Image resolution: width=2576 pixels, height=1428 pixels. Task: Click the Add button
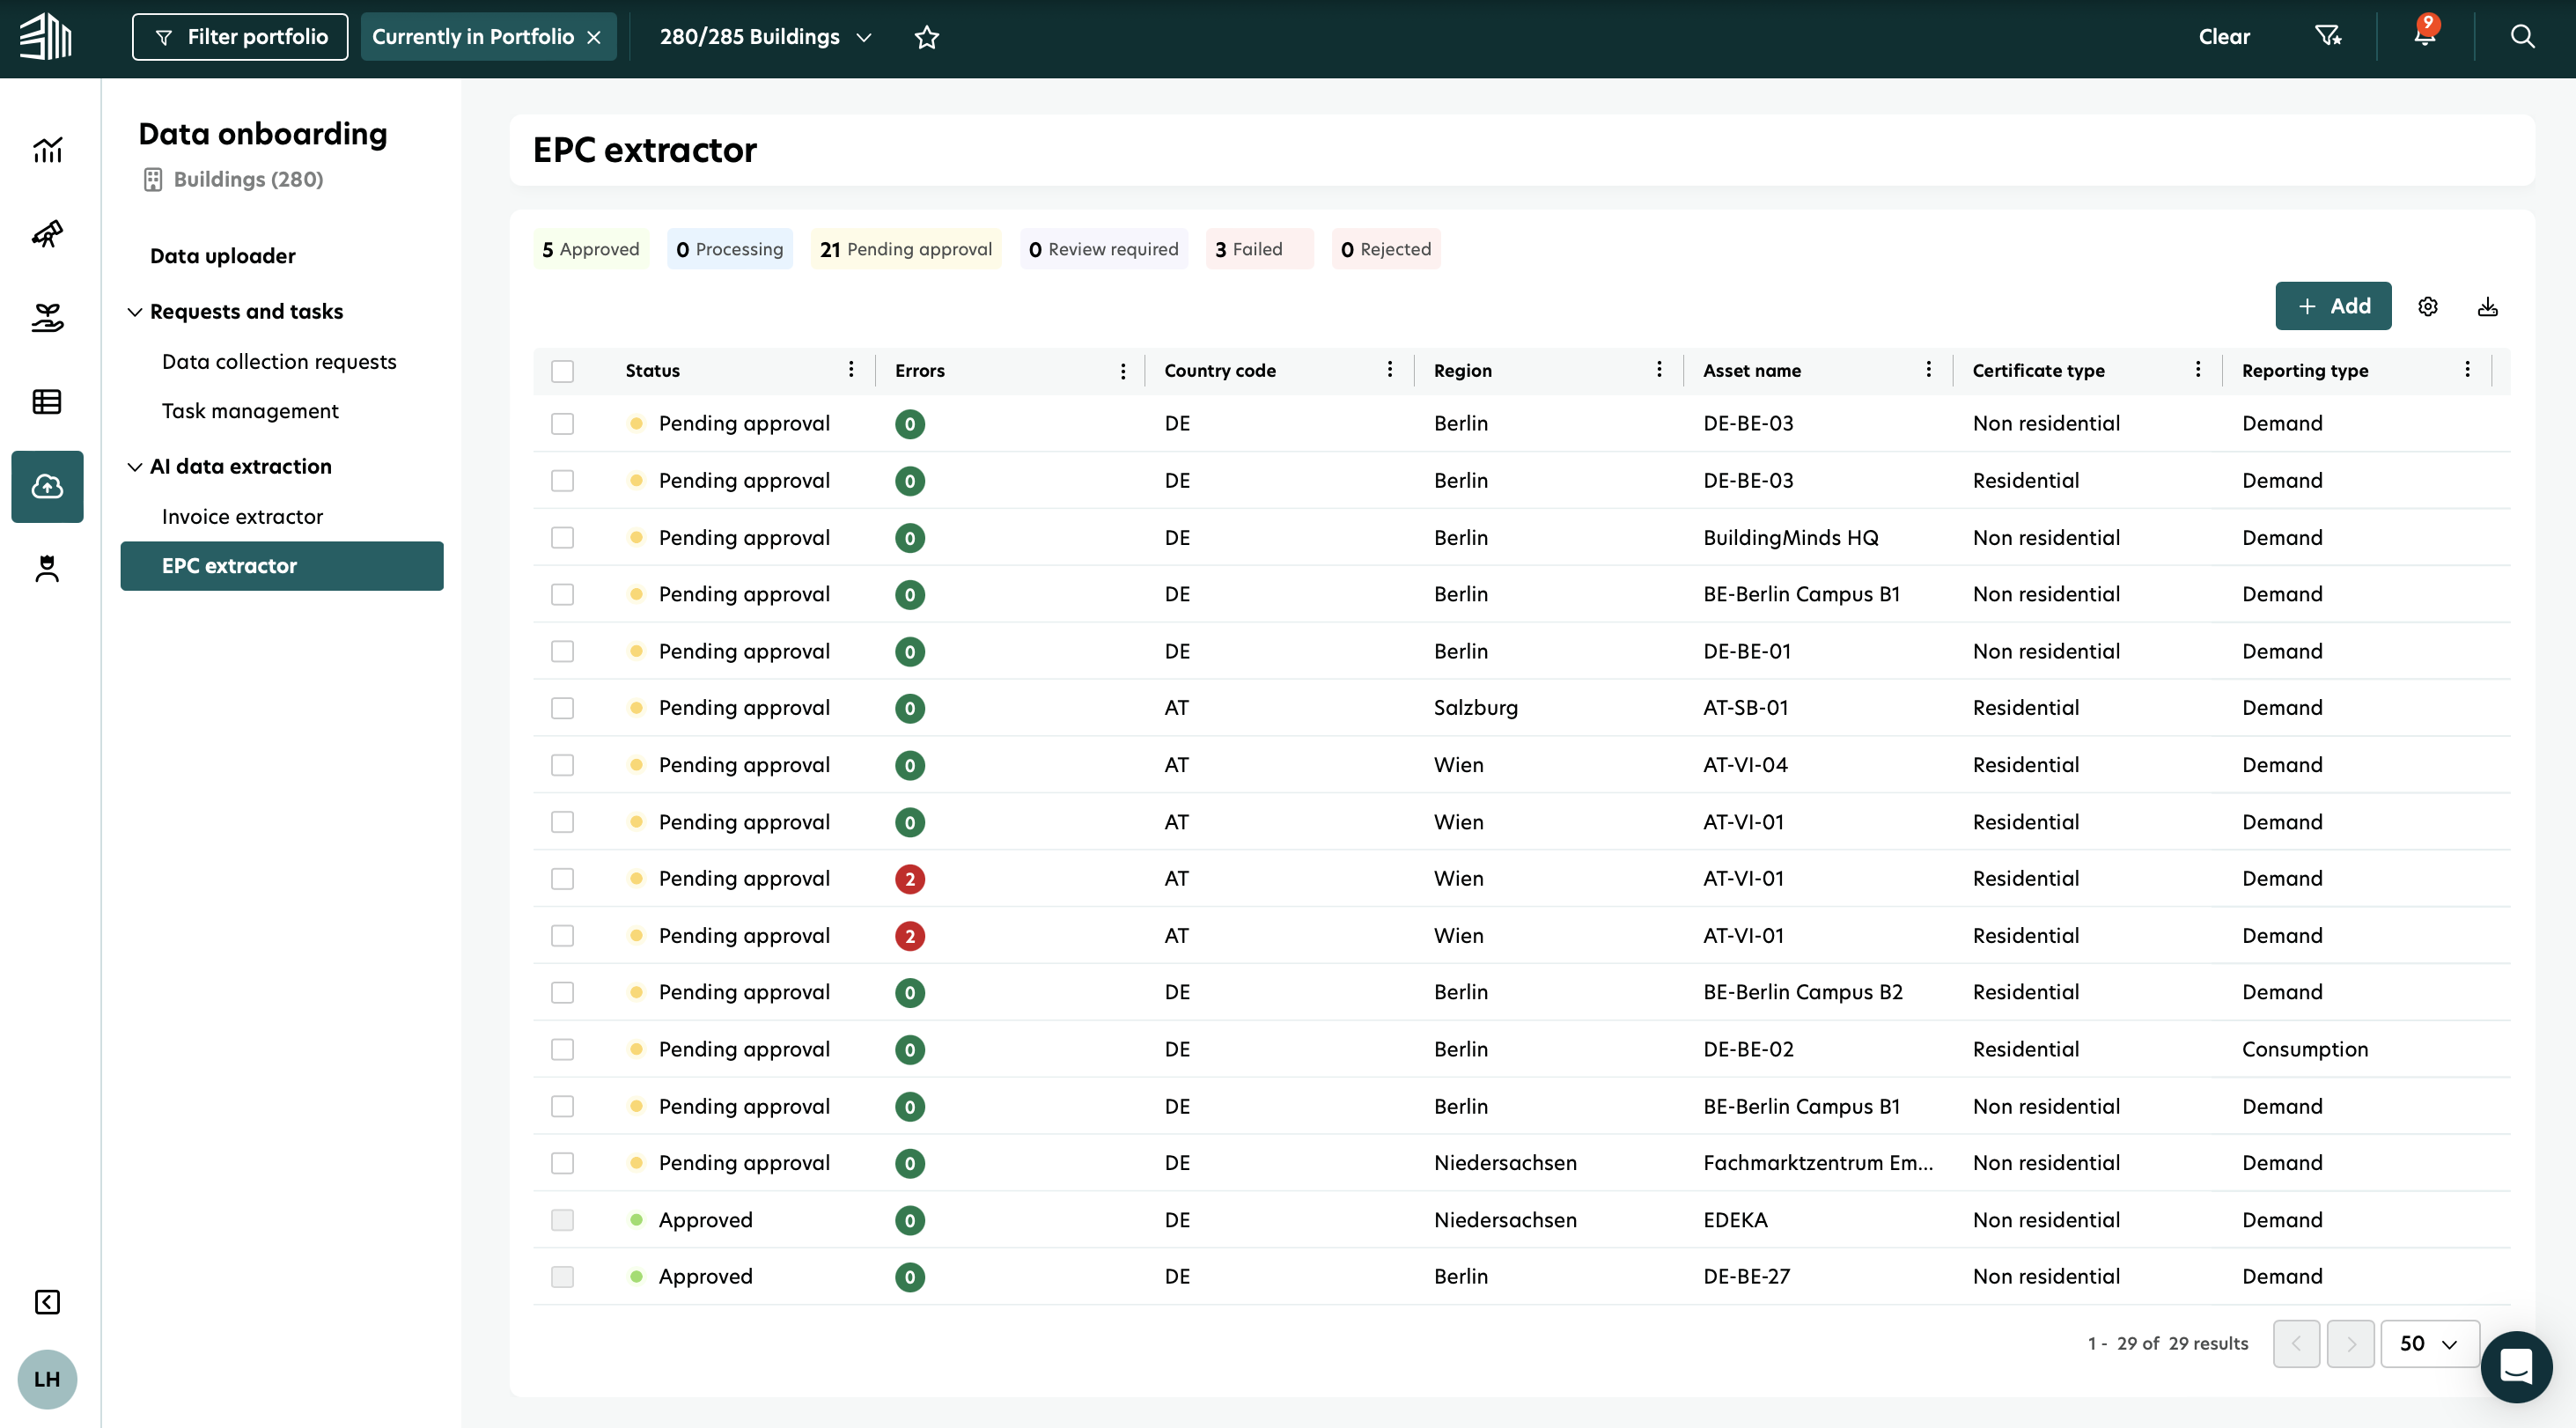tap(2332, 306)
